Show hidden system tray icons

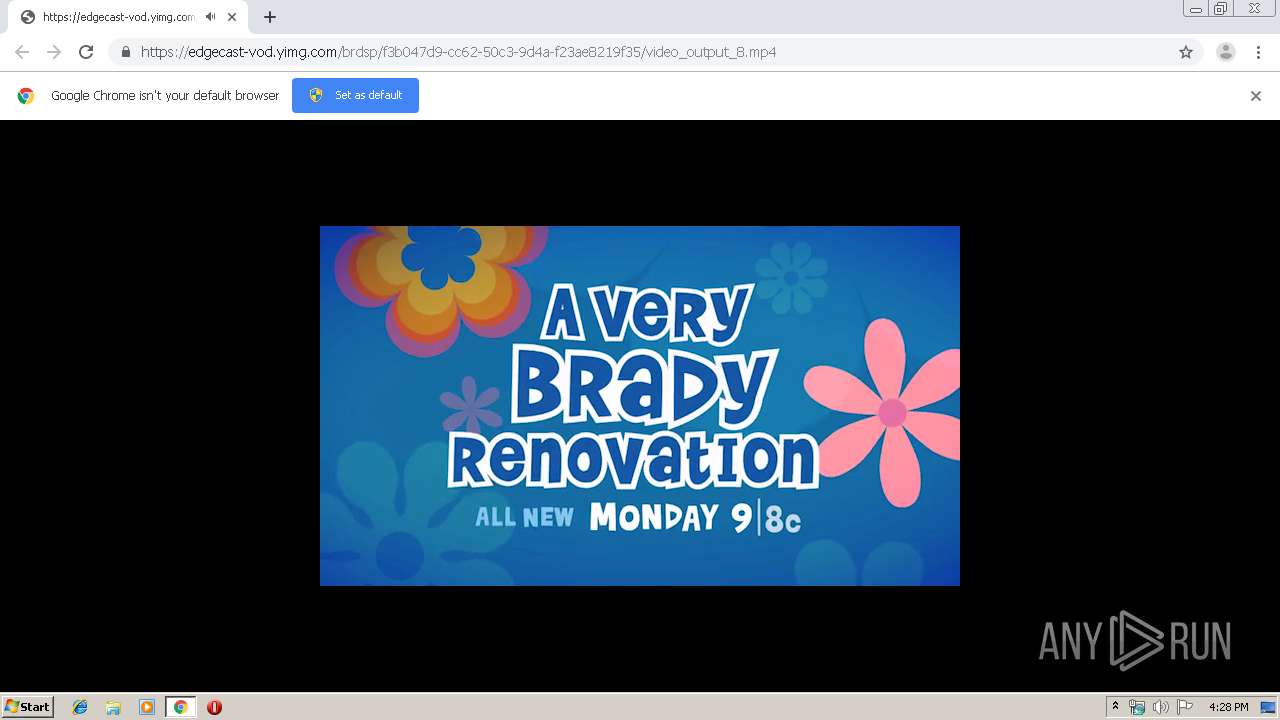tap(1115, 707)
